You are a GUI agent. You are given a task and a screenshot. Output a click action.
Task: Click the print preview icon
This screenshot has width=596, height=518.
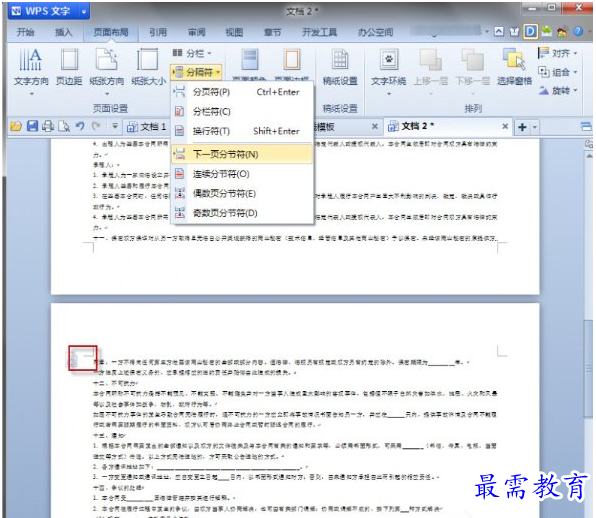click(64, 126)
